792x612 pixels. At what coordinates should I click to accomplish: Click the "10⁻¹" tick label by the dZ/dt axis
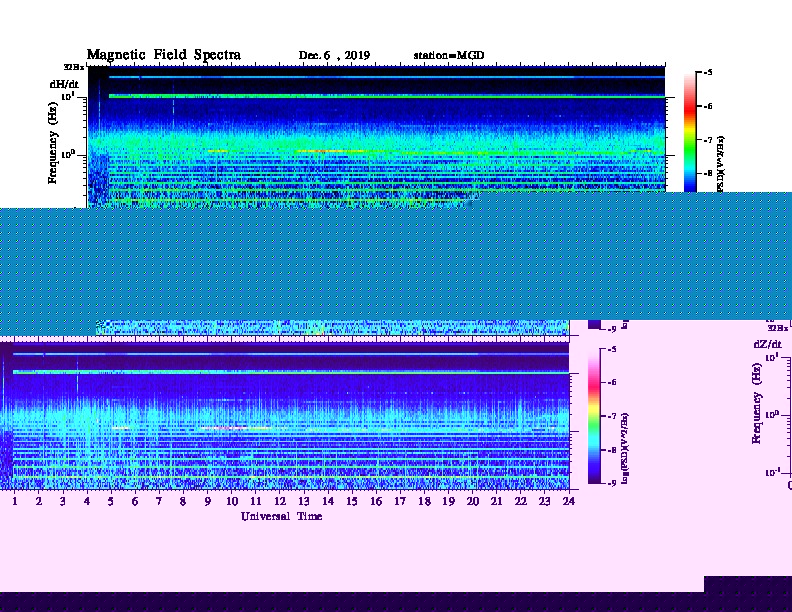tap(772, 473)
